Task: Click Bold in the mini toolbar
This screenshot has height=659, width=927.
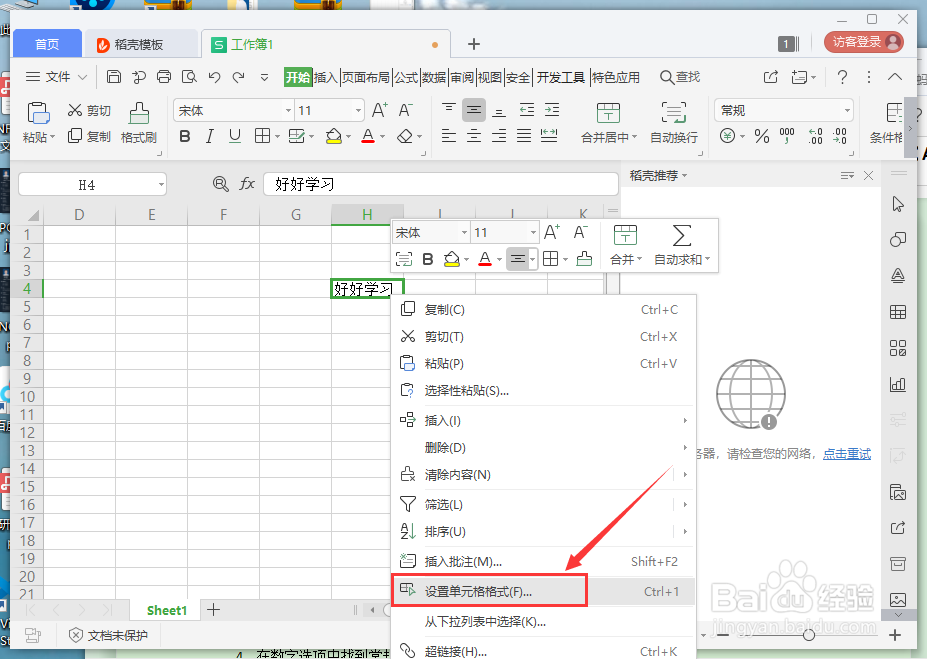Action: pos(428,259)
